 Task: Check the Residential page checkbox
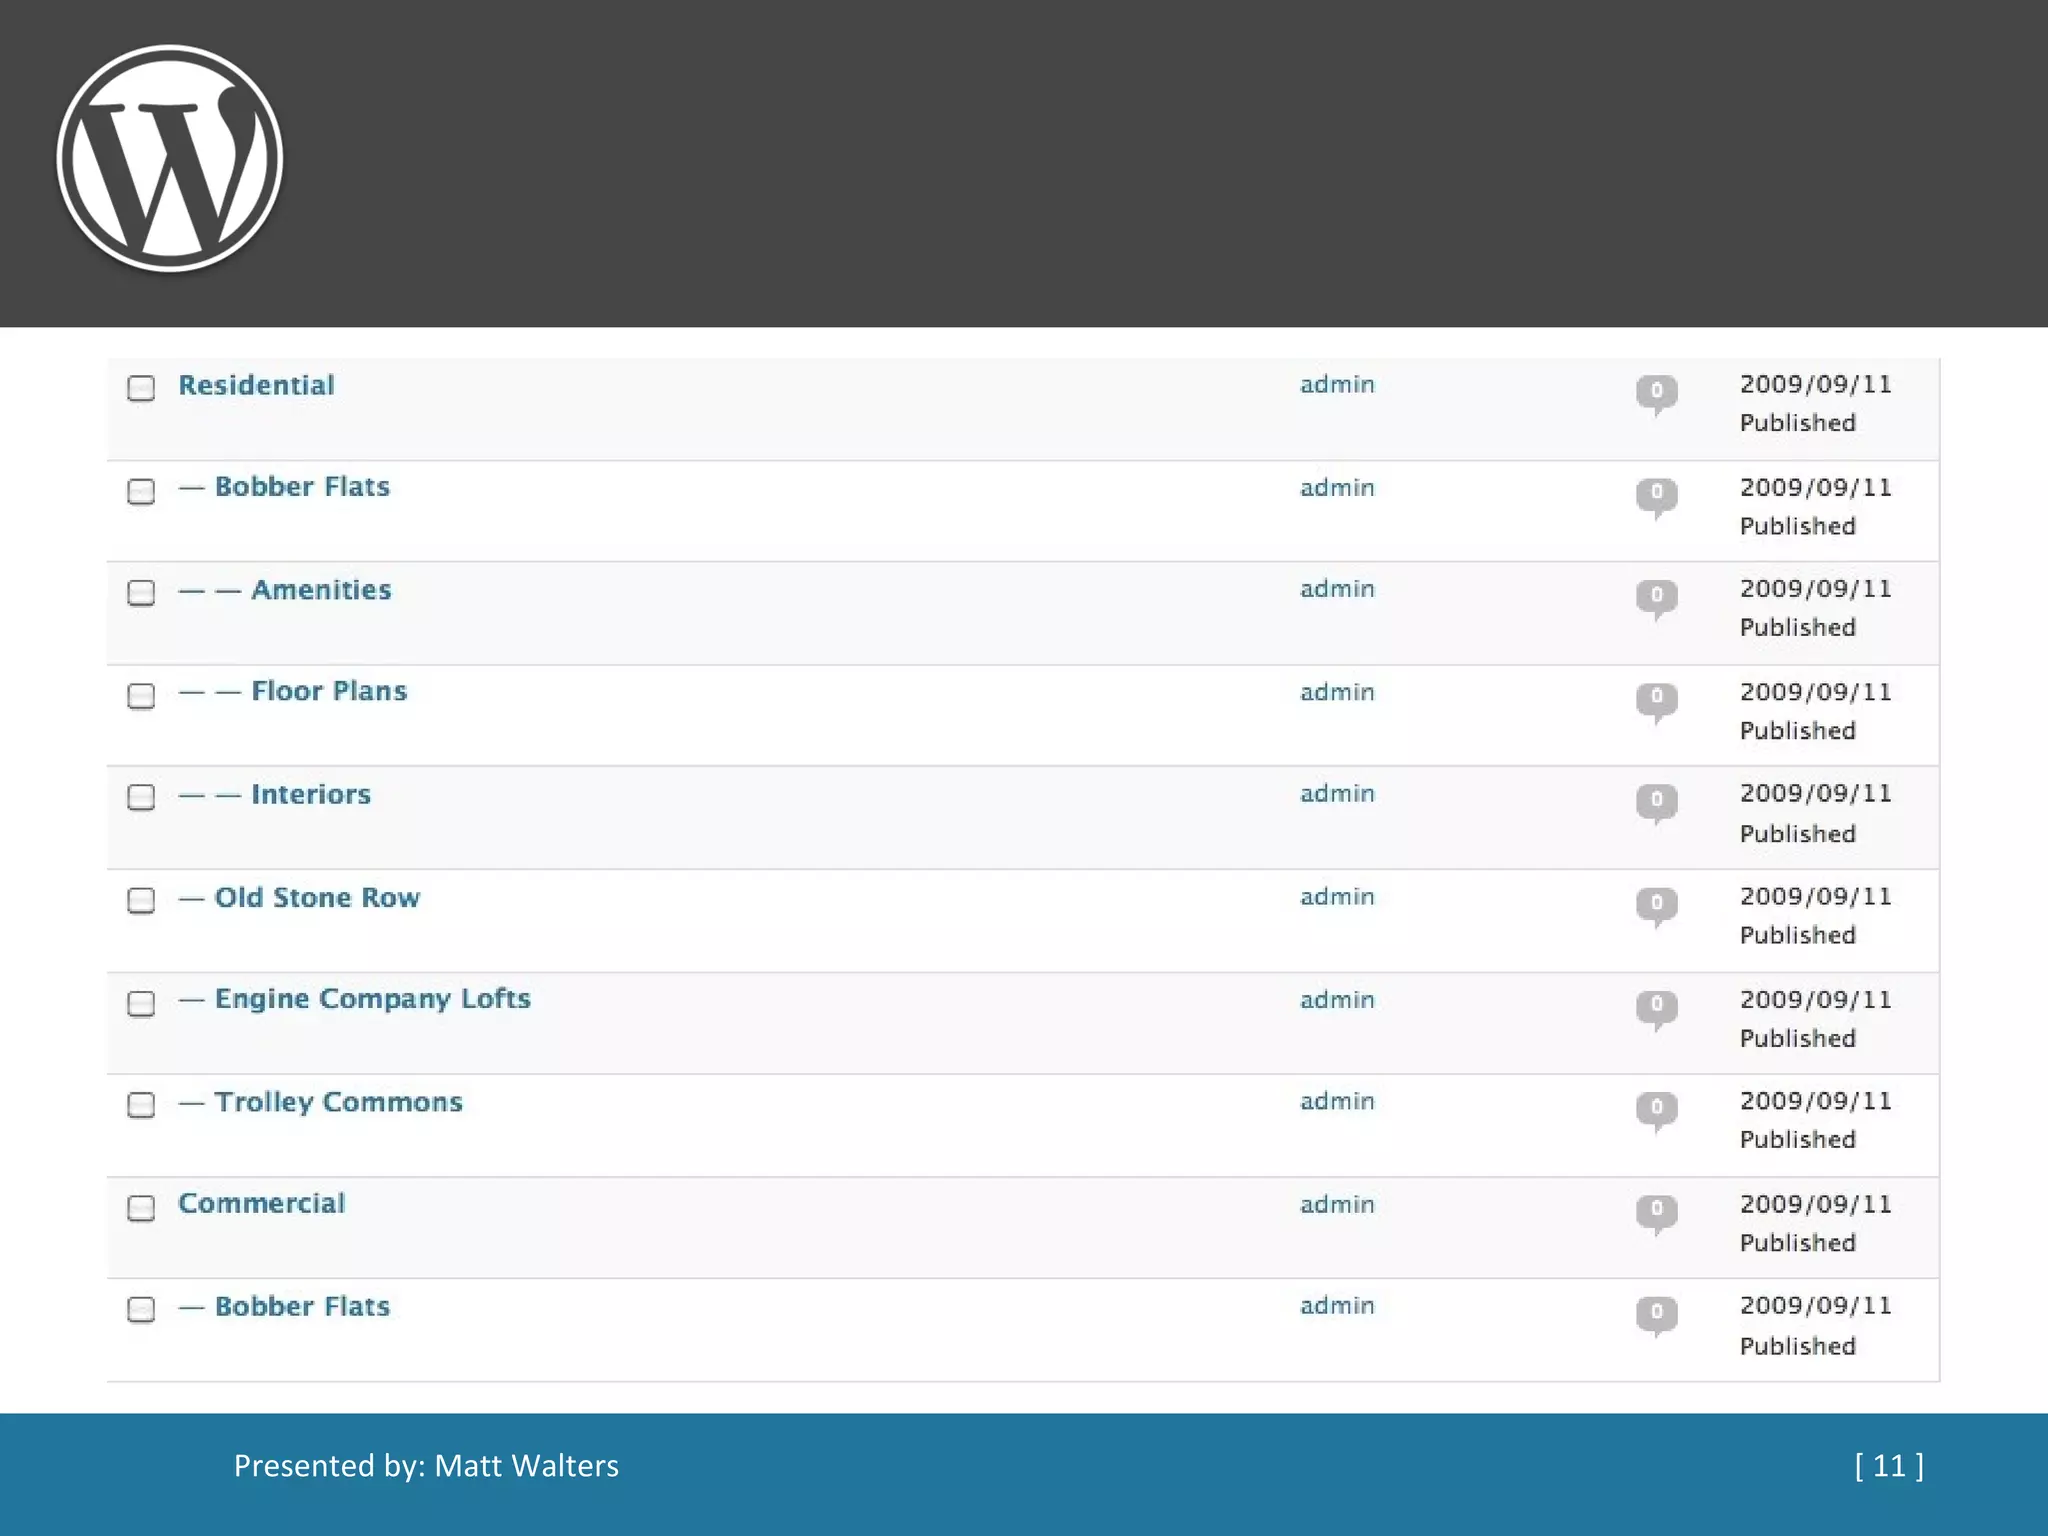coord(141,388)
